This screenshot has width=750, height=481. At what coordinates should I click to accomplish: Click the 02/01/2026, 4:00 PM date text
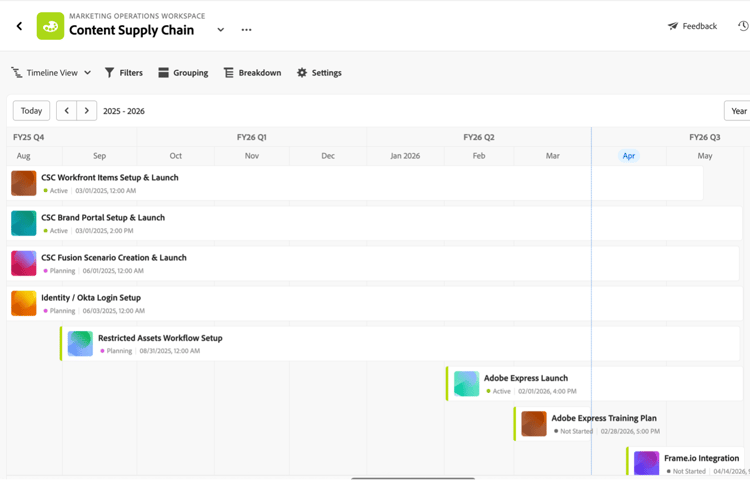coord(547,392)
